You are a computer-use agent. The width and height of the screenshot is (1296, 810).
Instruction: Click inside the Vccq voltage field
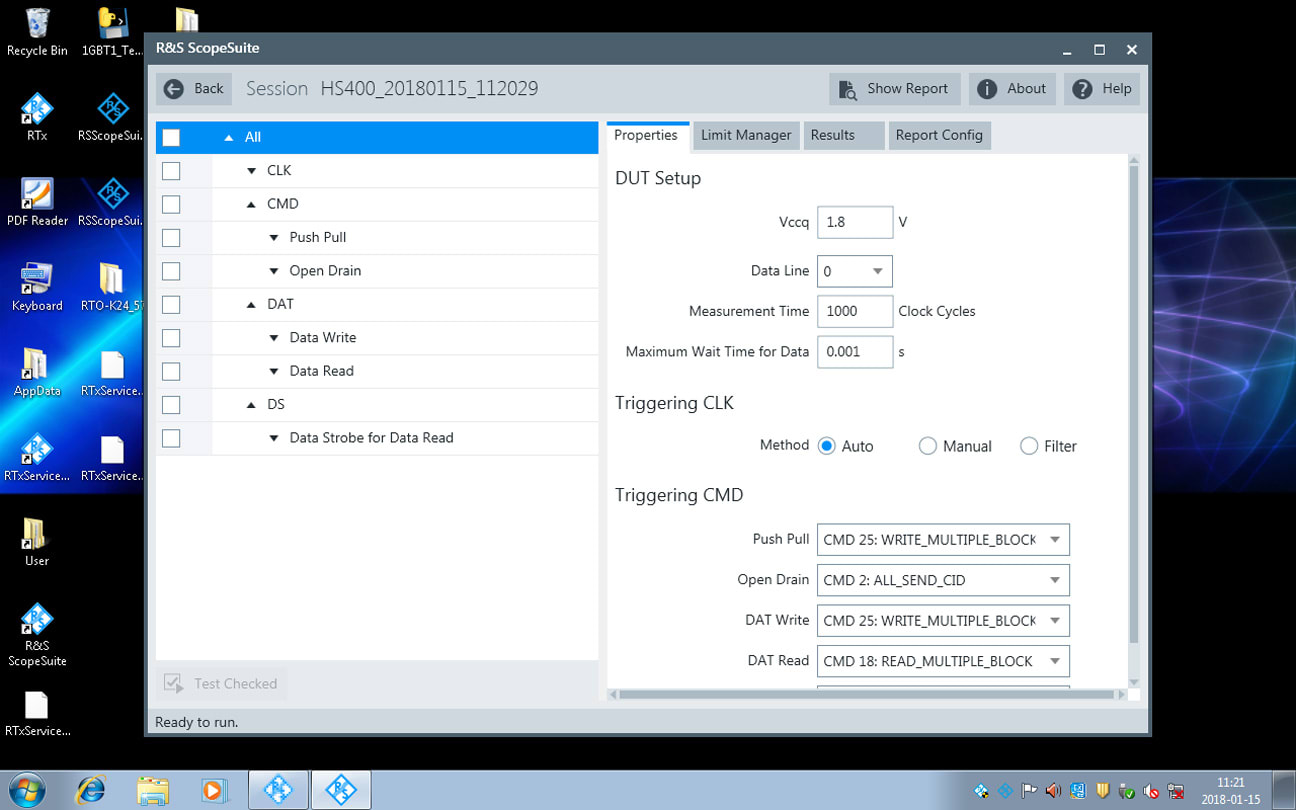point(855,222)
